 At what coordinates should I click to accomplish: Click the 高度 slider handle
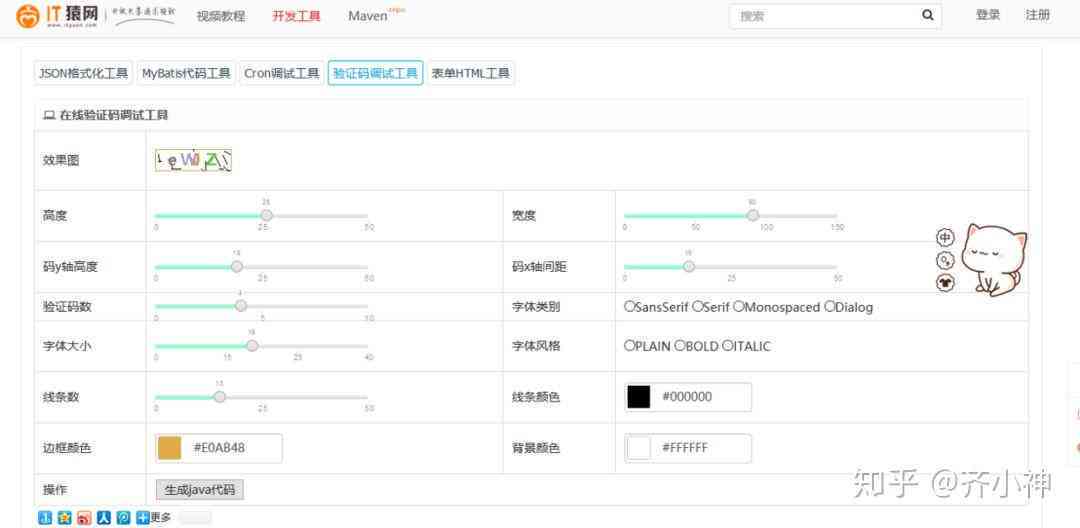267,215
